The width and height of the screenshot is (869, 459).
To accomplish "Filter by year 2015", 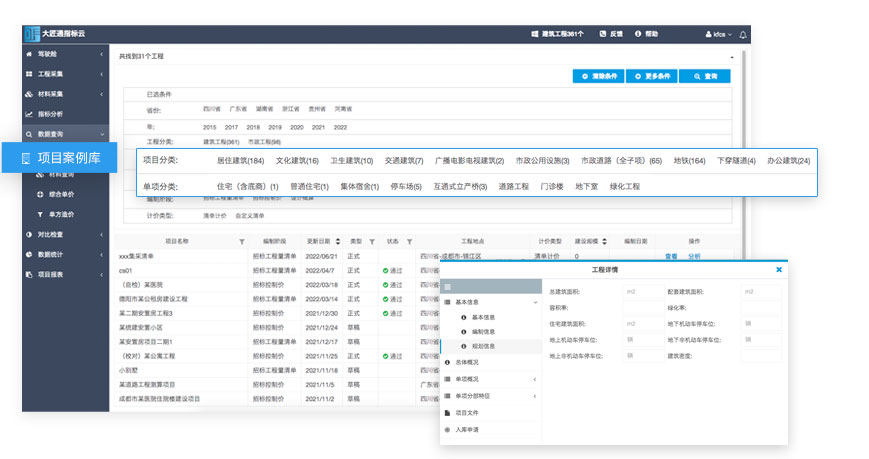I will [209, 128].
